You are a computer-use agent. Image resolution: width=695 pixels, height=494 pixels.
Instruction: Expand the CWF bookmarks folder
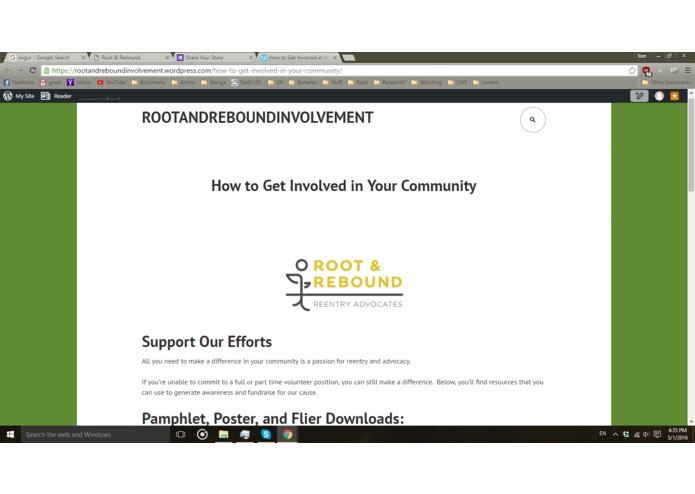(458, 82)
